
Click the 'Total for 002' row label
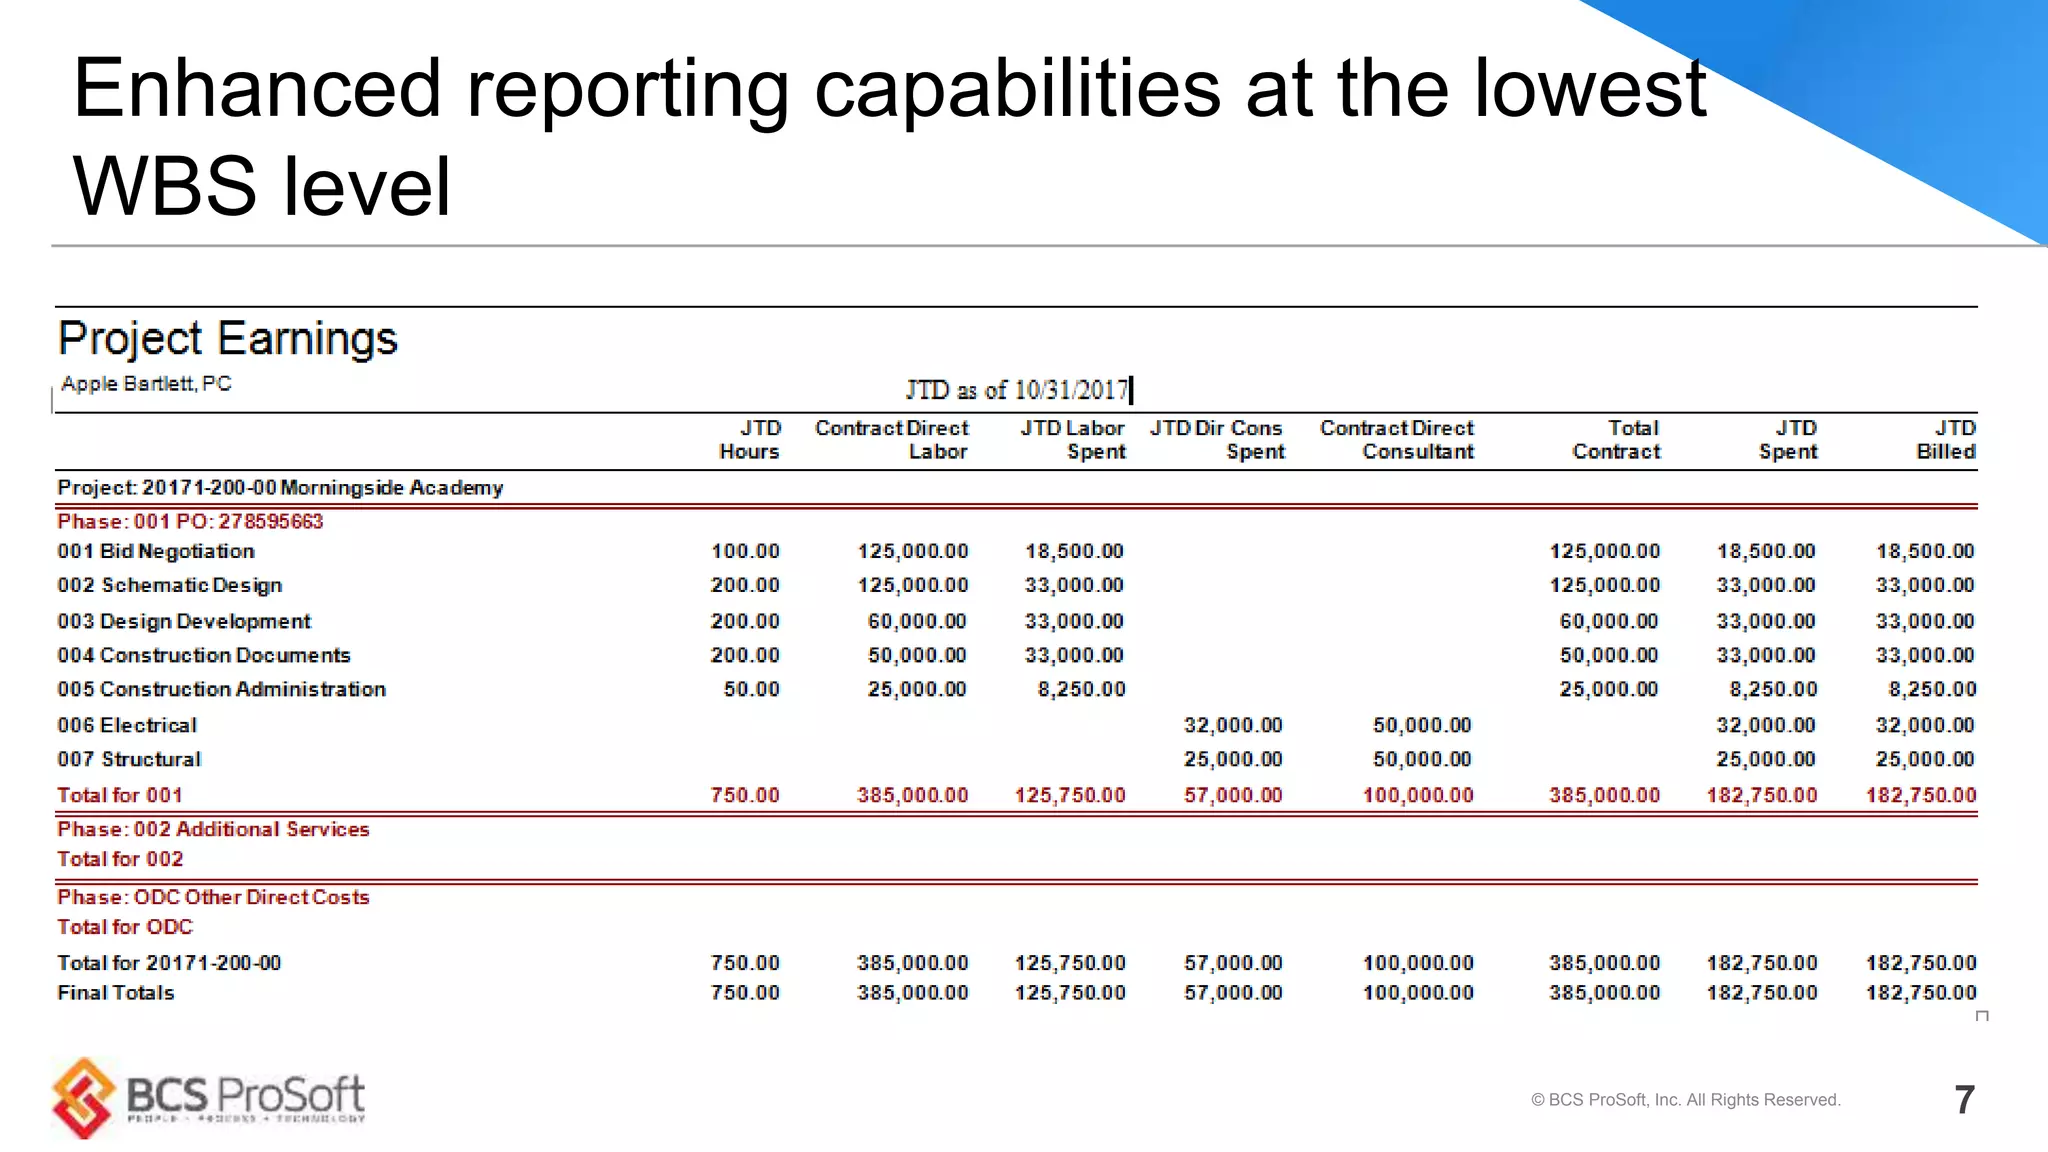[x=120, y=860]
